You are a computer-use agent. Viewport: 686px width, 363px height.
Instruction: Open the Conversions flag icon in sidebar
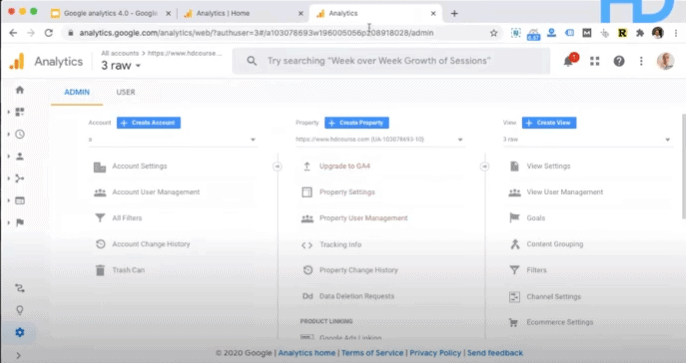point(20,223)
